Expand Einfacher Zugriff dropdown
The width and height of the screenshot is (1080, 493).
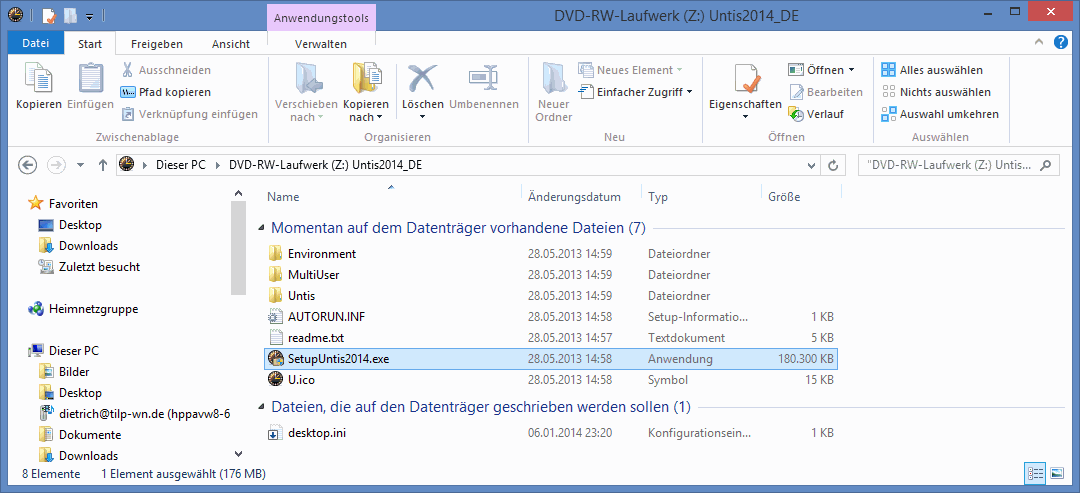690,92
